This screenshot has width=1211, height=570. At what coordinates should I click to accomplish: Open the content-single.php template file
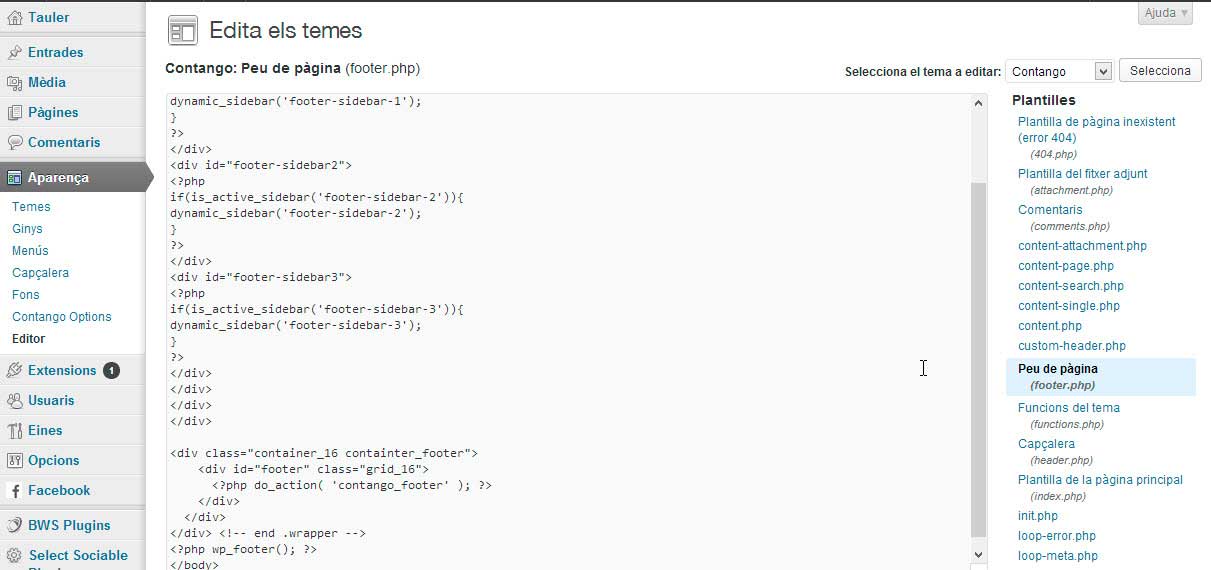click(x=1069, y=306)
